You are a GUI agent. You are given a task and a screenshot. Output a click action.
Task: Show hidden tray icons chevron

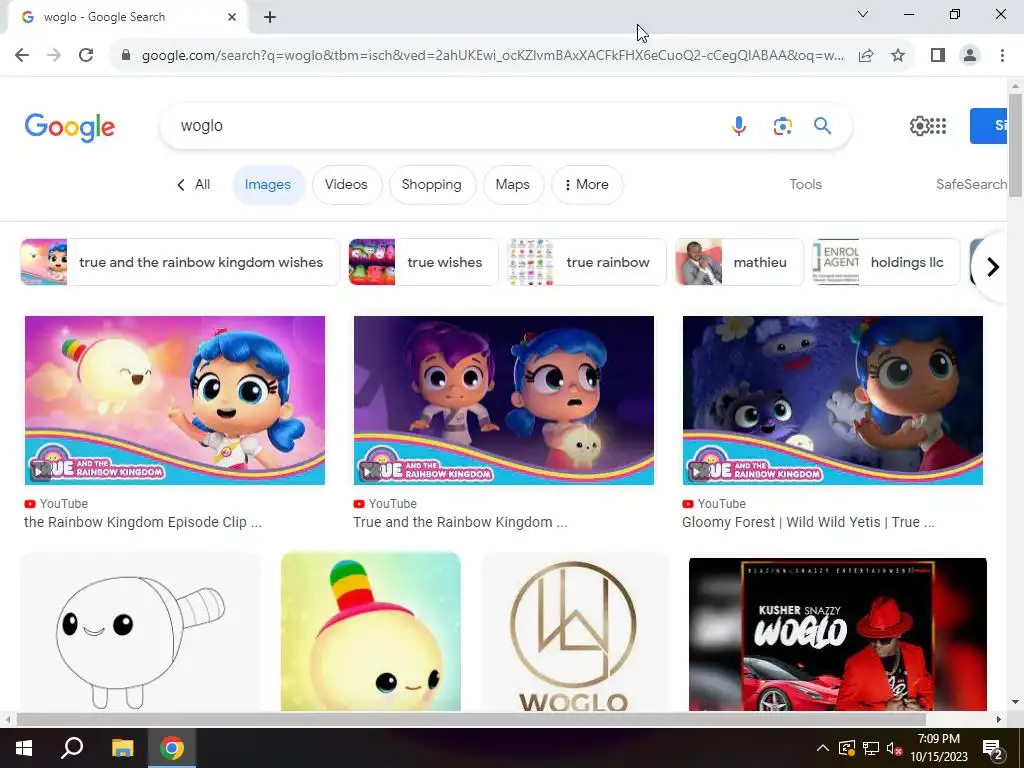click(x=823, y=748)
